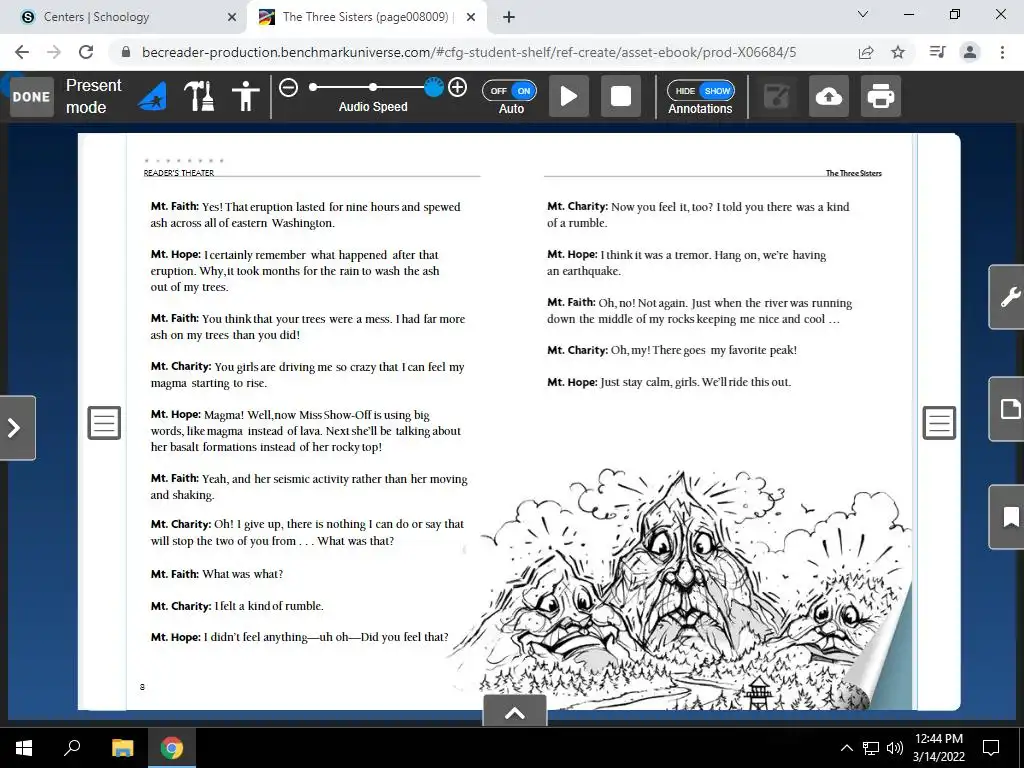This screenshot has height=768, width=1024.
Task: Toggle the Annotations HIDE/SHOW switch
Action: [701, 91]
